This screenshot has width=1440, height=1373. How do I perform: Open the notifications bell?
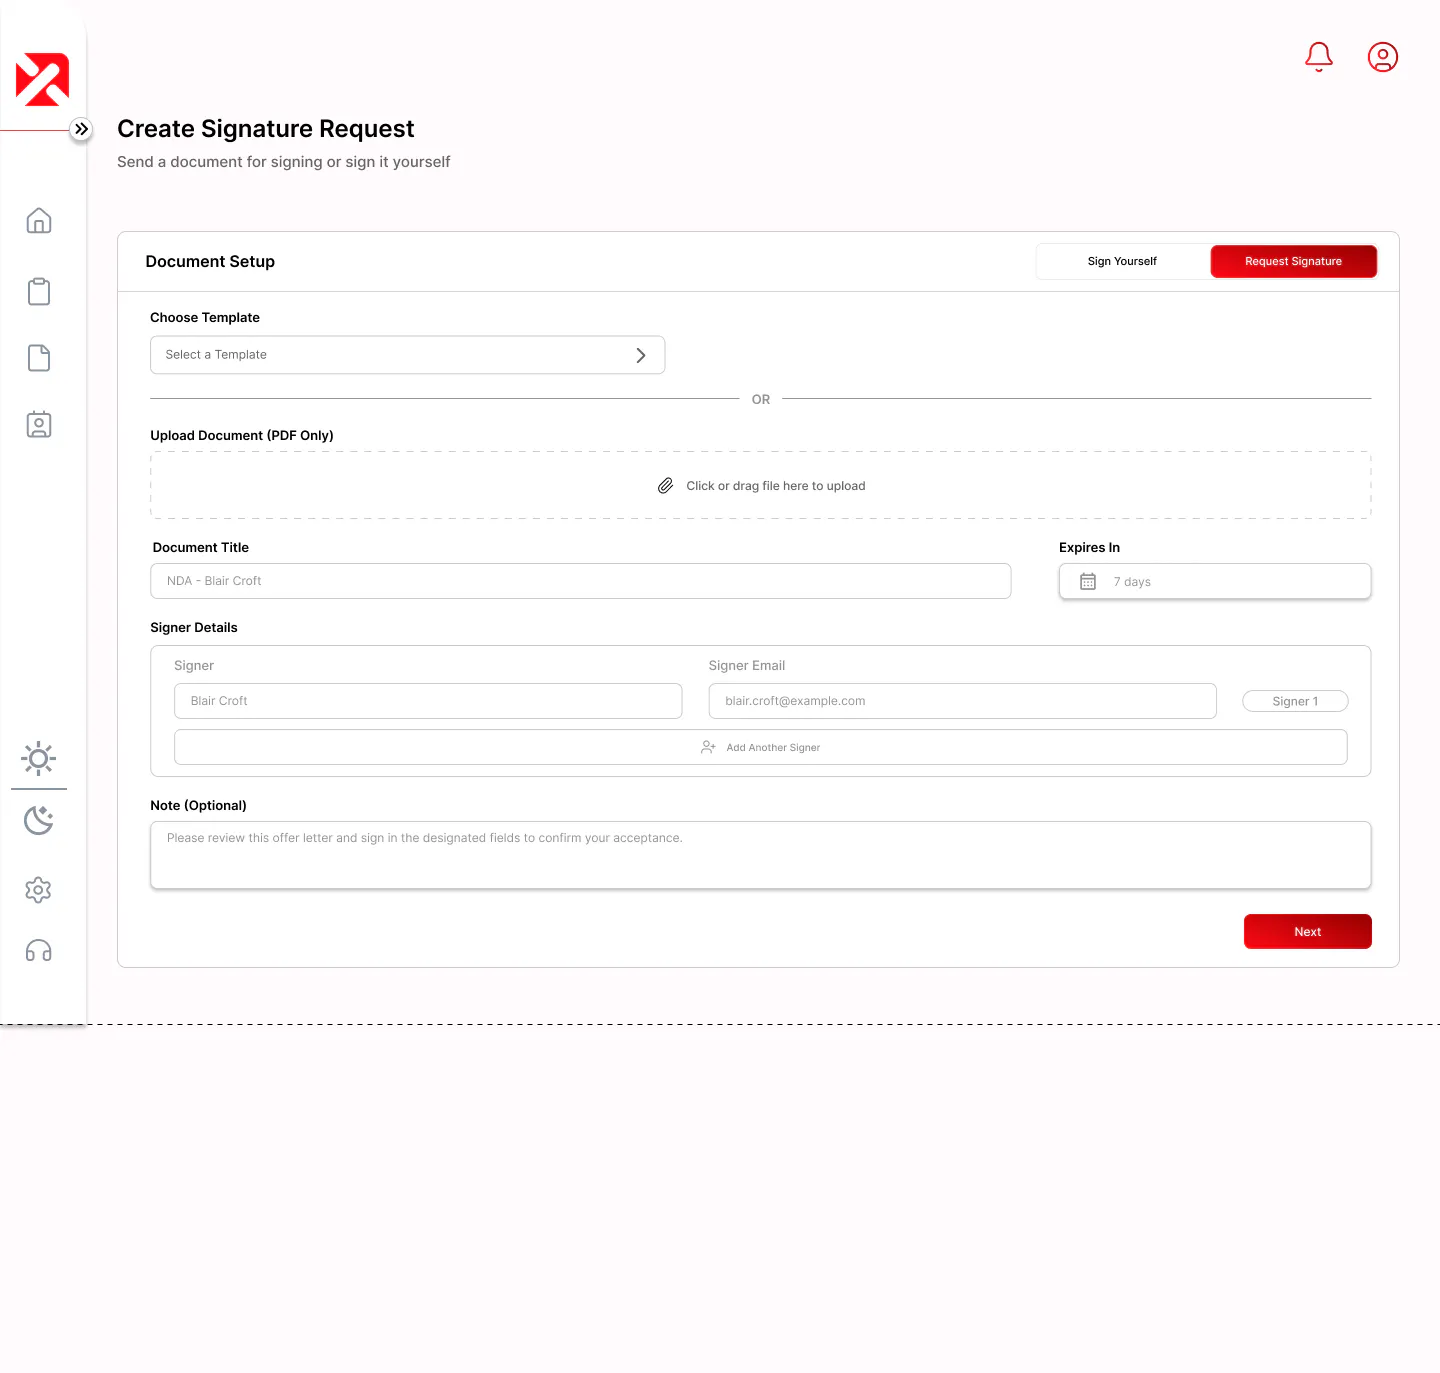click(x=1319, y=57)
